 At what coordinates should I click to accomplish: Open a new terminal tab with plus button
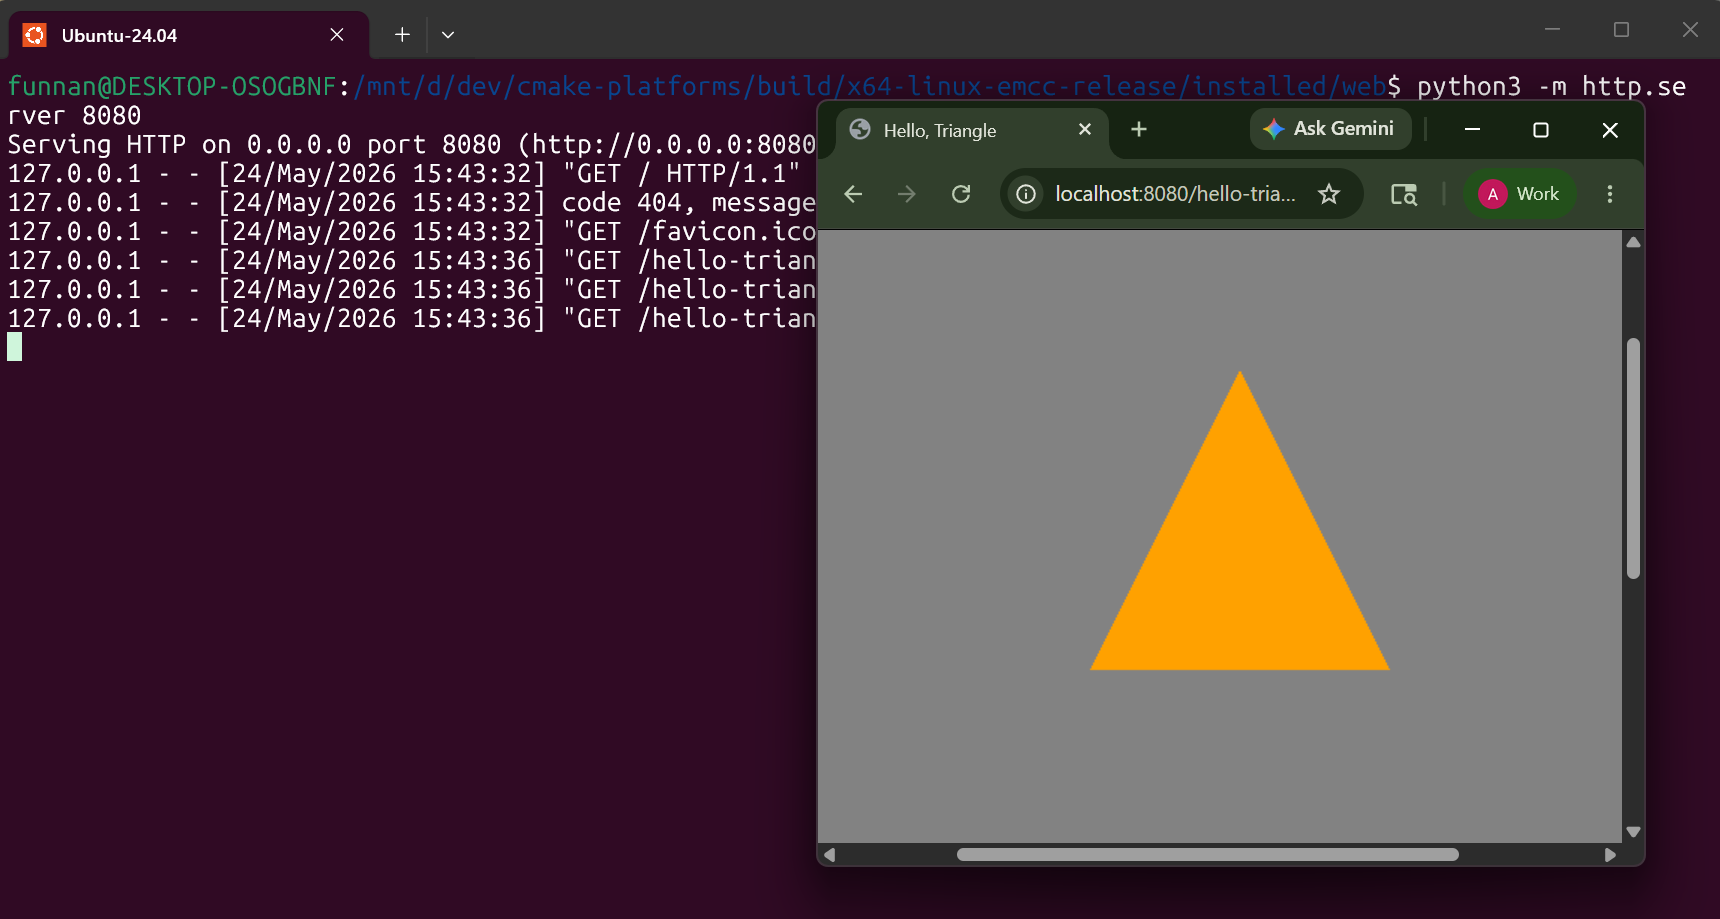coord(402,35)
